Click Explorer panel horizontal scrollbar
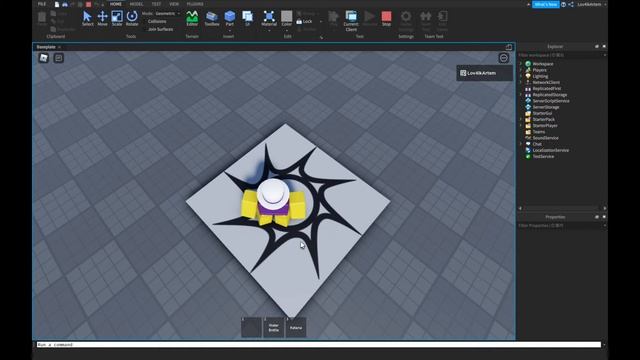 click(562, 208)
